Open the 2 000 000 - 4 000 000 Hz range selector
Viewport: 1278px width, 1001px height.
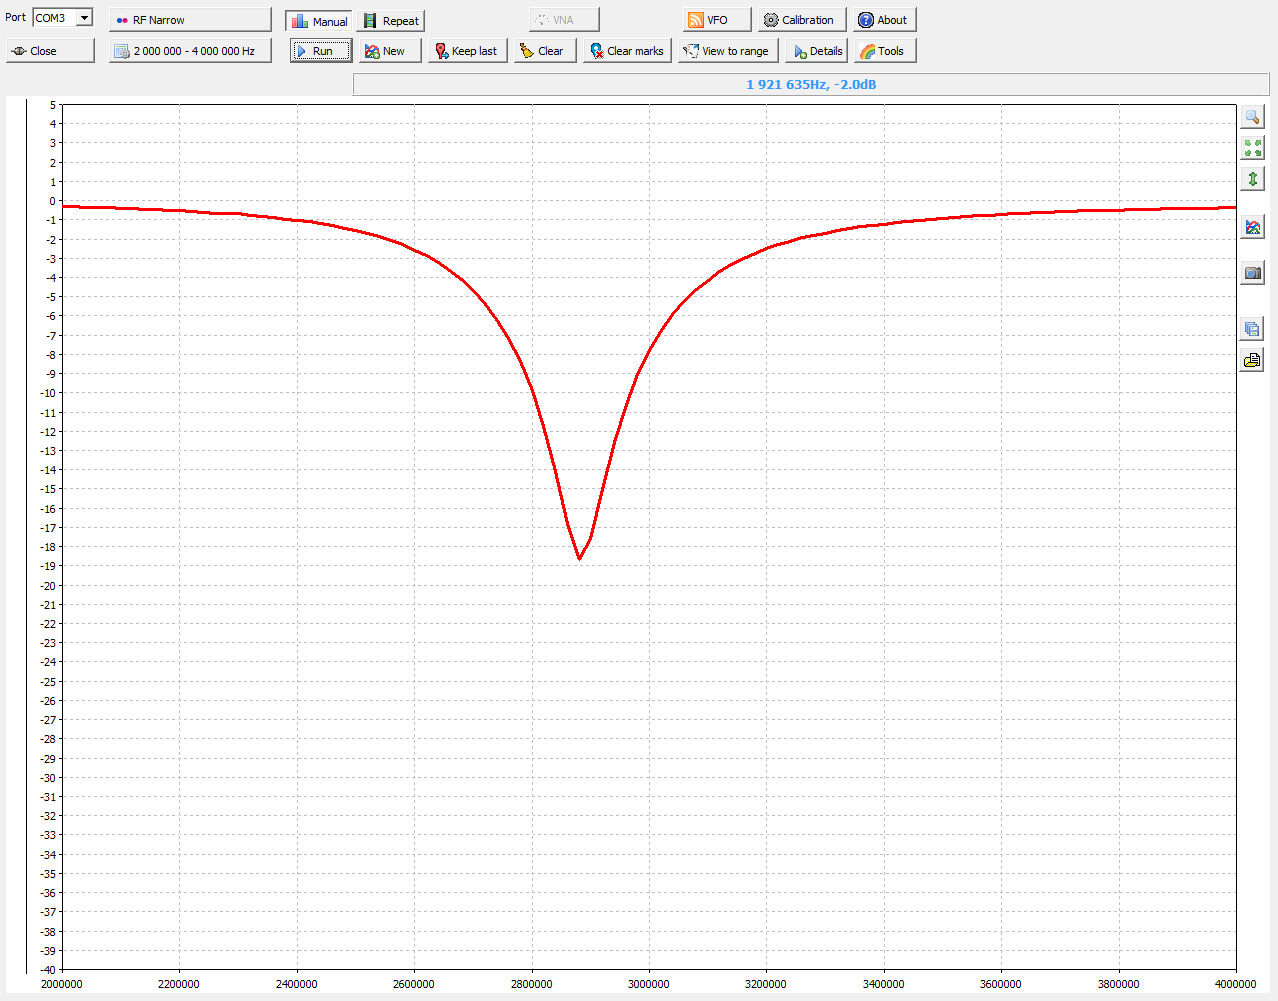pos(190,51)
